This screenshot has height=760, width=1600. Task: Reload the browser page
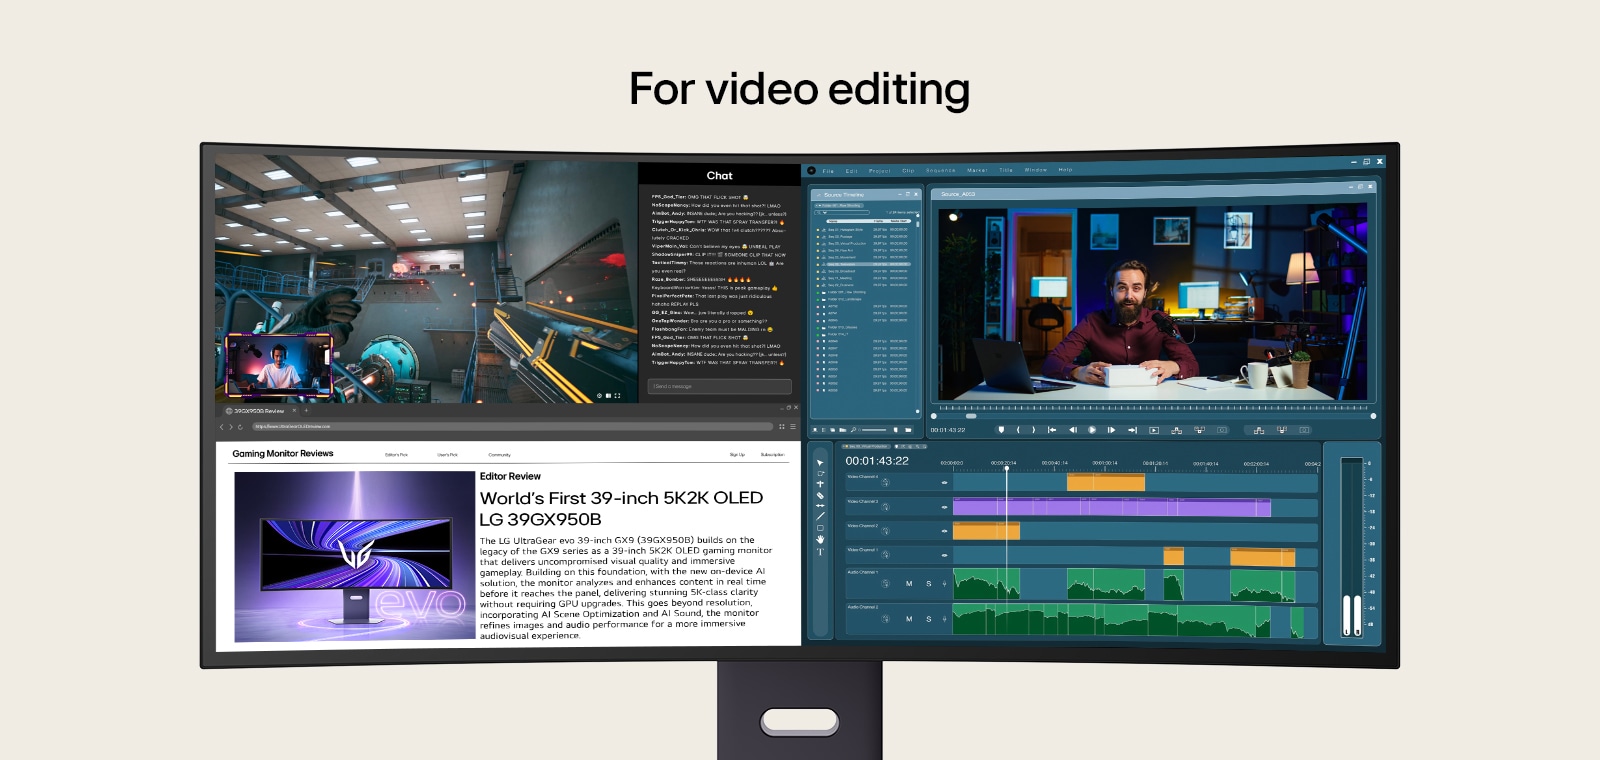click(x=240, y=427)
